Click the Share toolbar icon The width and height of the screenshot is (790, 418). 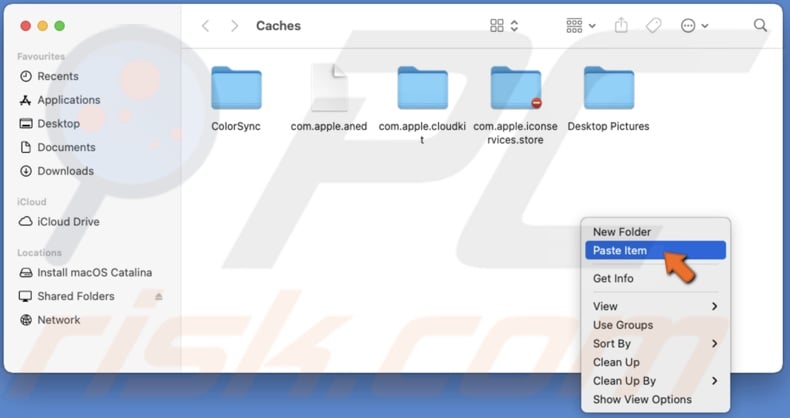point(621,25)
